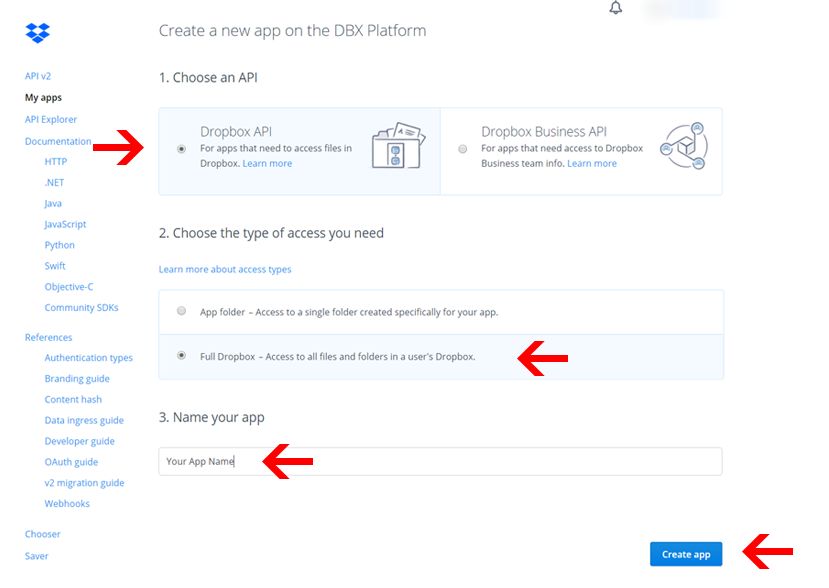Image resolution: width=829 pixels, height=588 pixels.
Task: Go to My apps
Action: [x=42, y=97]
